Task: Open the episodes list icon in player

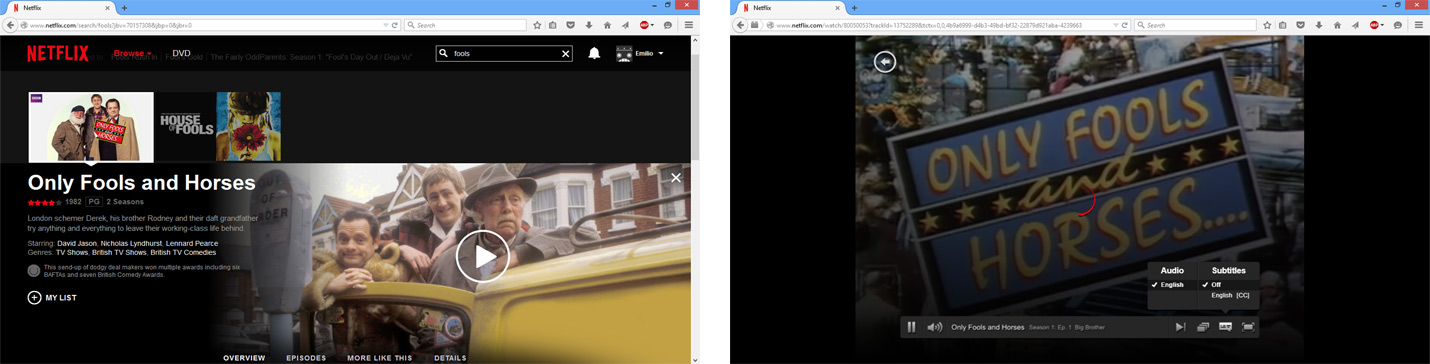Action: (1203, 327)
